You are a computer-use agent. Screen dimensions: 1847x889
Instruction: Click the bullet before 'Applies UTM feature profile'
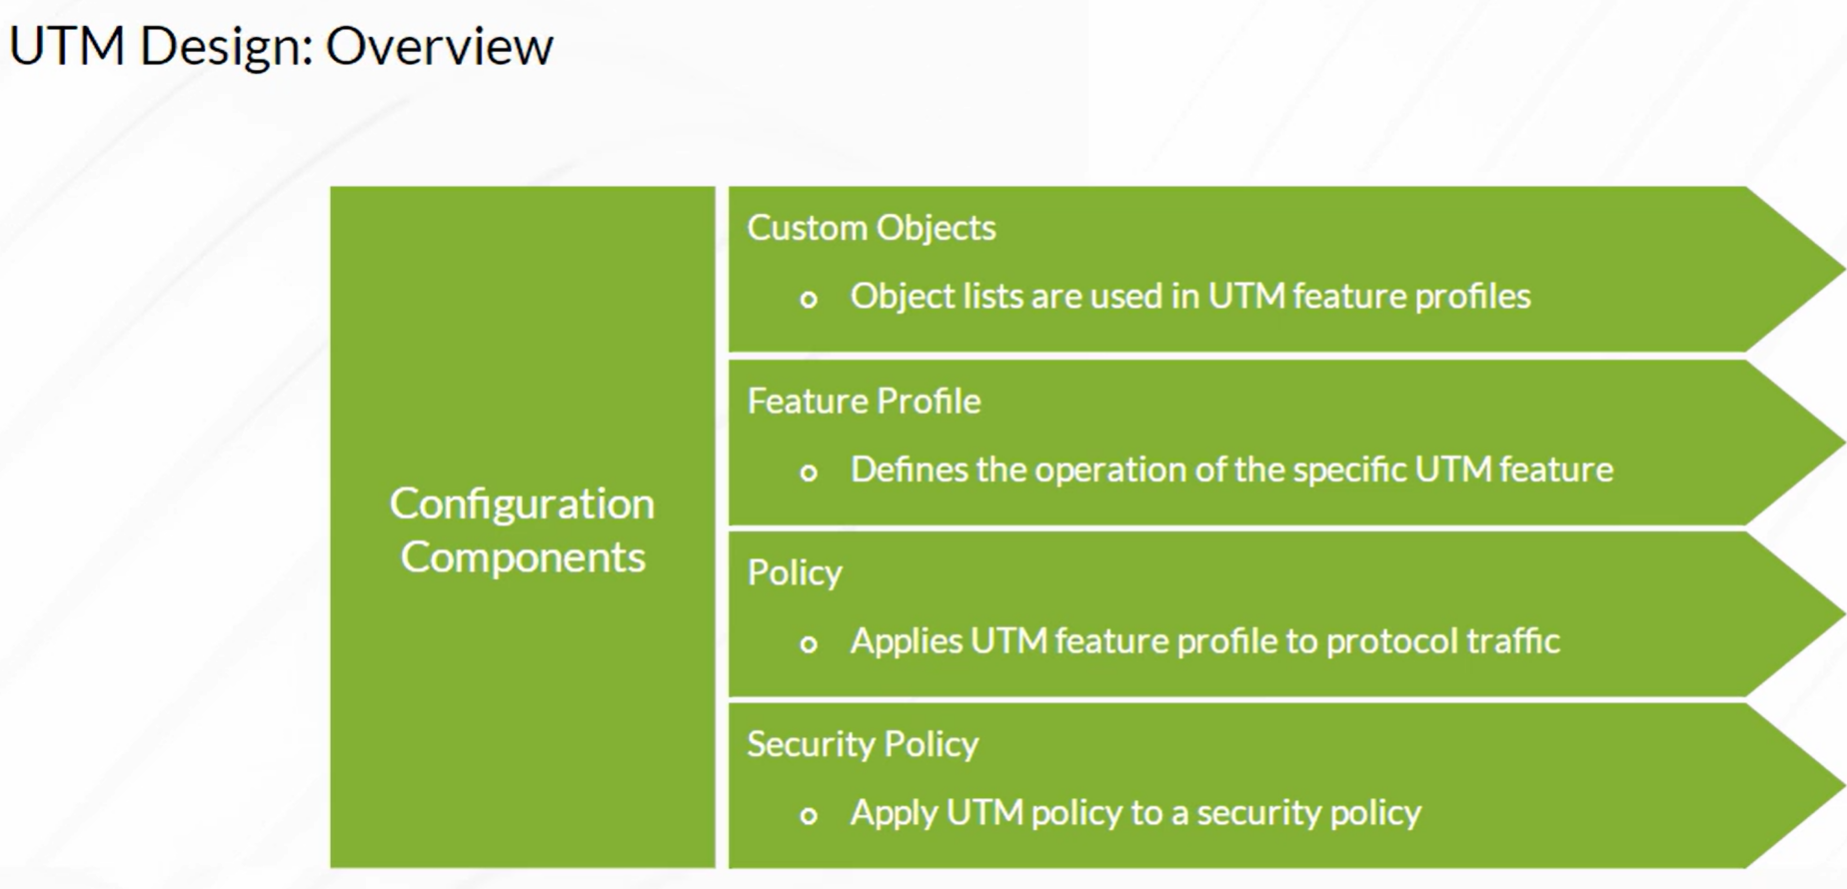[x=809, y=644]
